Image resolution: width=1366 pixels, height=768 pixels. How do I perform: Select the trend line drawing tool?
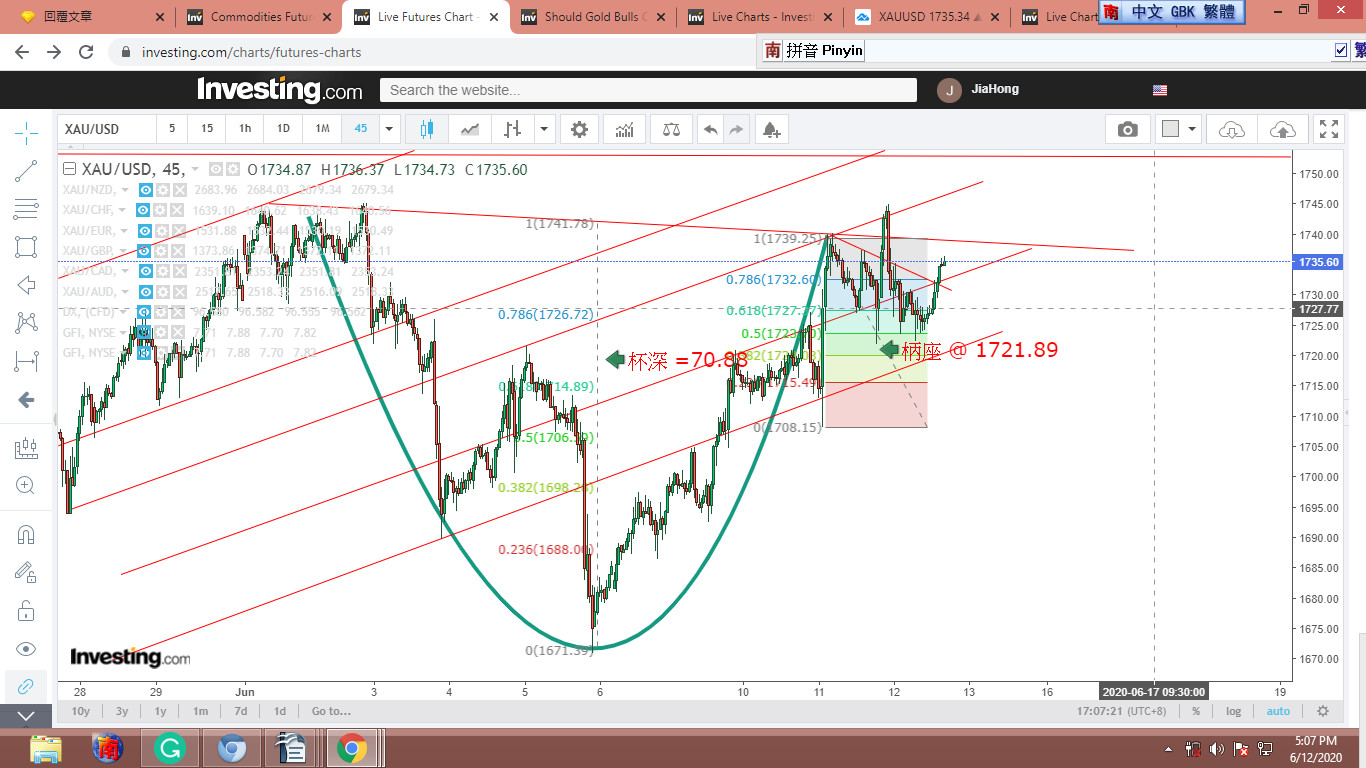(26, 171)
